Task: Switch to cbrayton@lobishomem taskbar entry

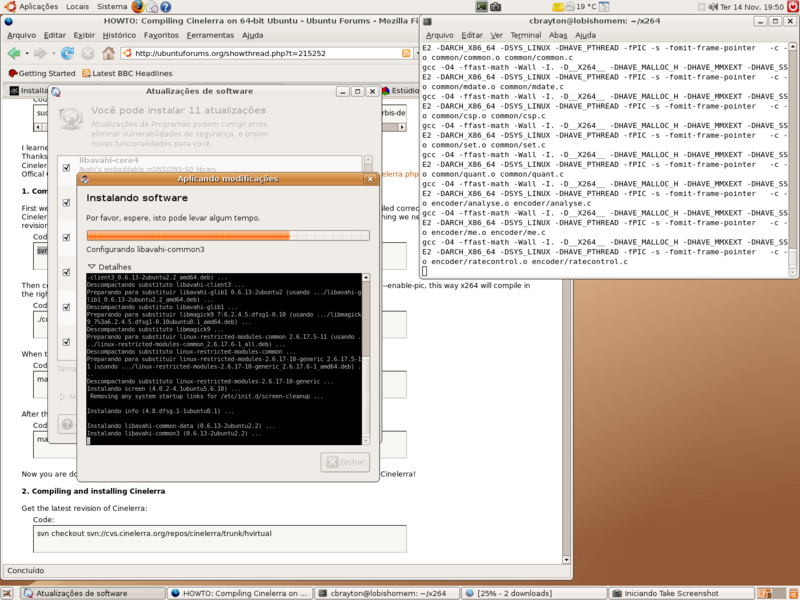Action: click(387, 593)
